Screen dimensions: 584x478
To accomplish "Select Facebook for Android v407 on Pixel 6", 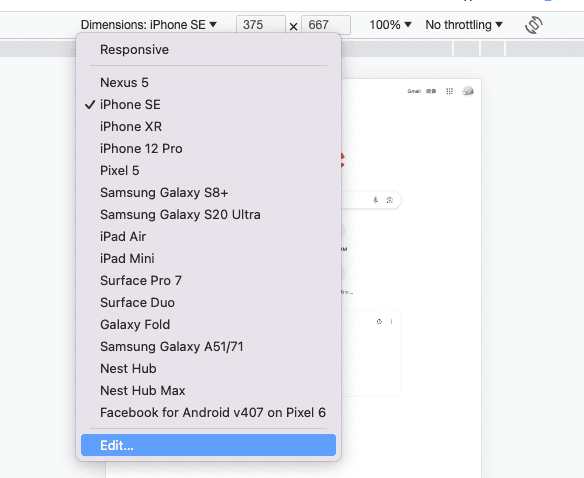I will 208,412.
